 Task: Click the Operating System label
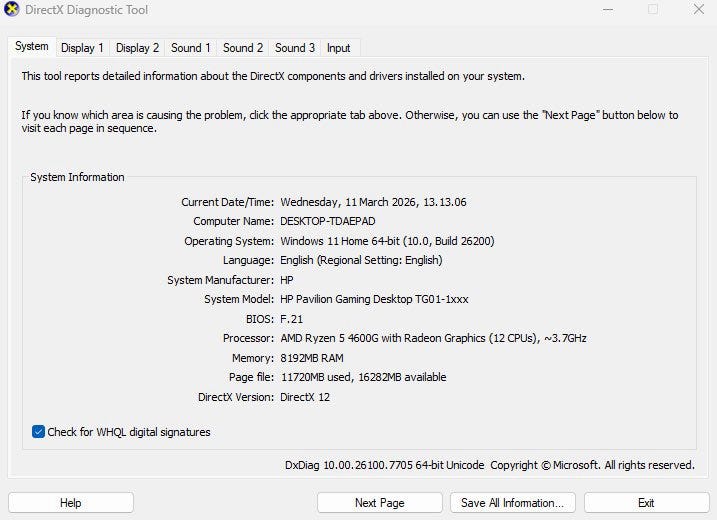coord(229,241)
